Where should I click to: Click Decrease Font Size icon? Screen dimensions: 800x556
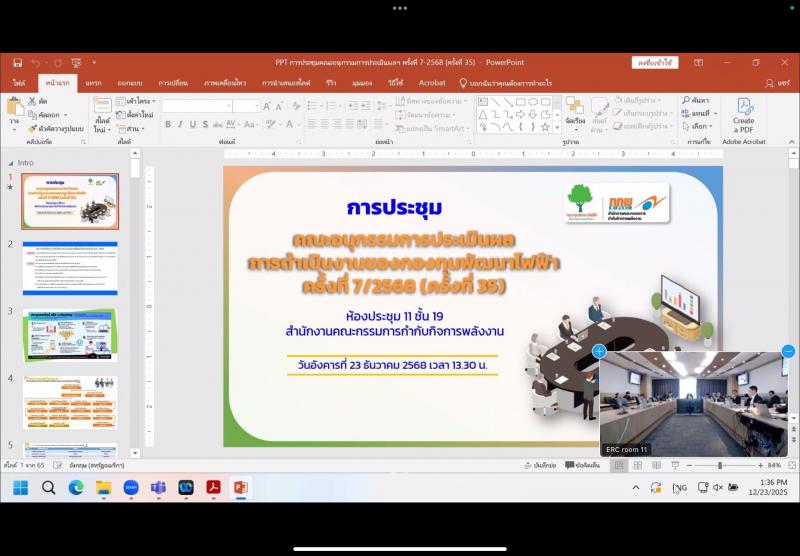point(279,106)
